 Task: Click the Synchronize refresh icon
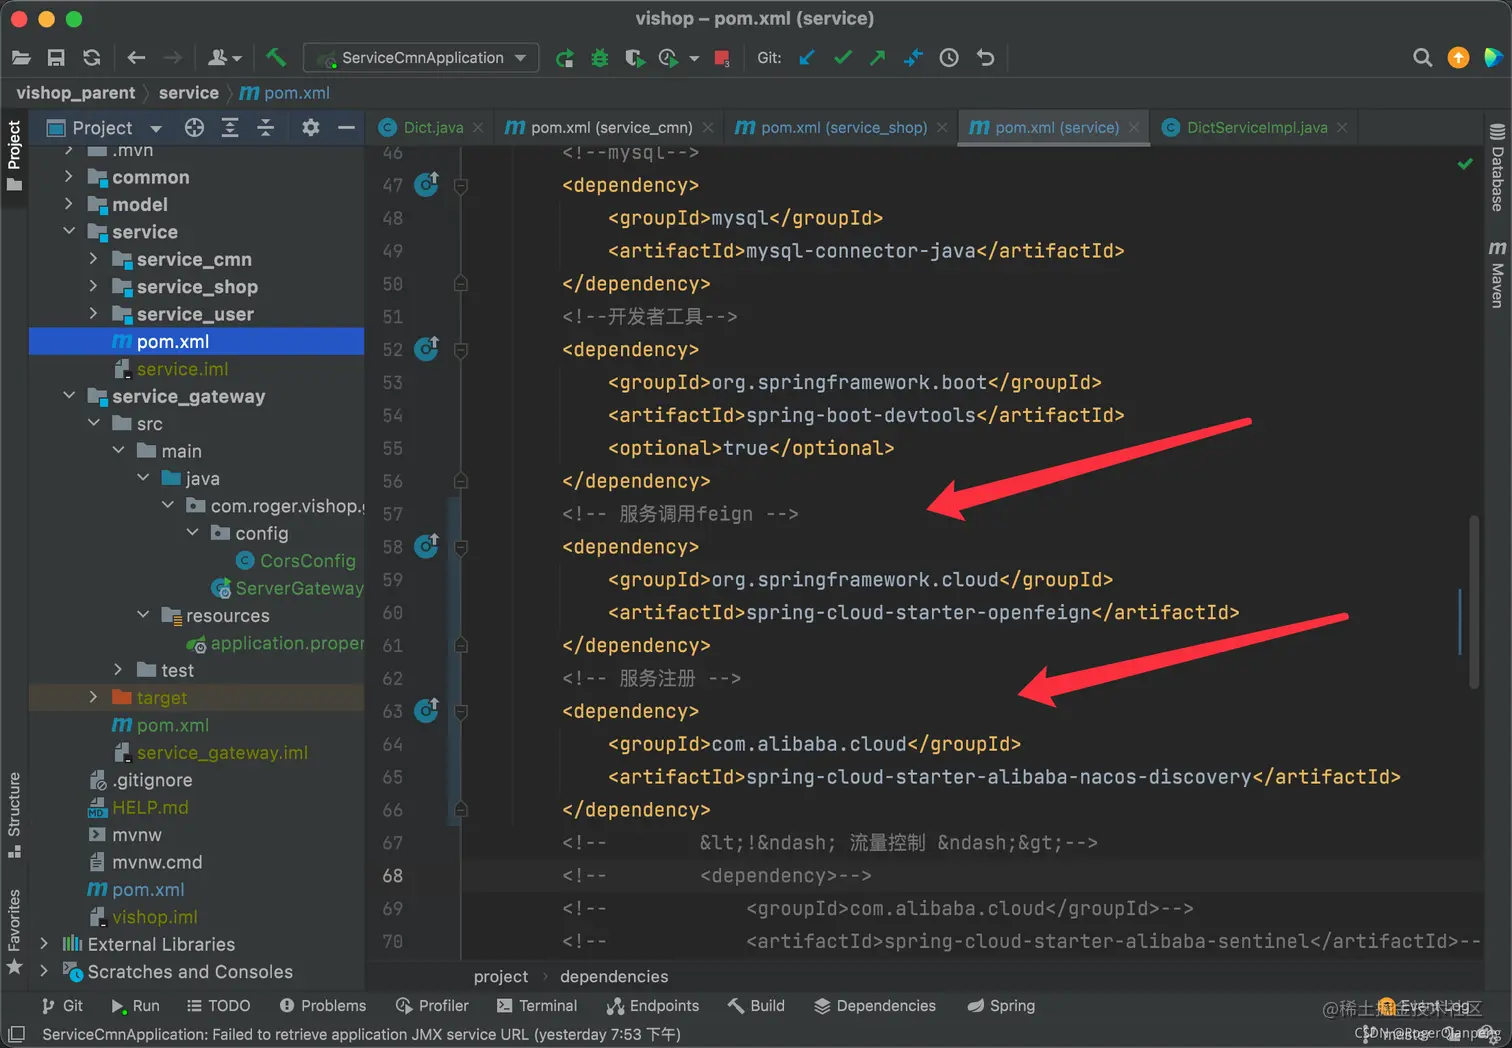click(x=92, y=58)
